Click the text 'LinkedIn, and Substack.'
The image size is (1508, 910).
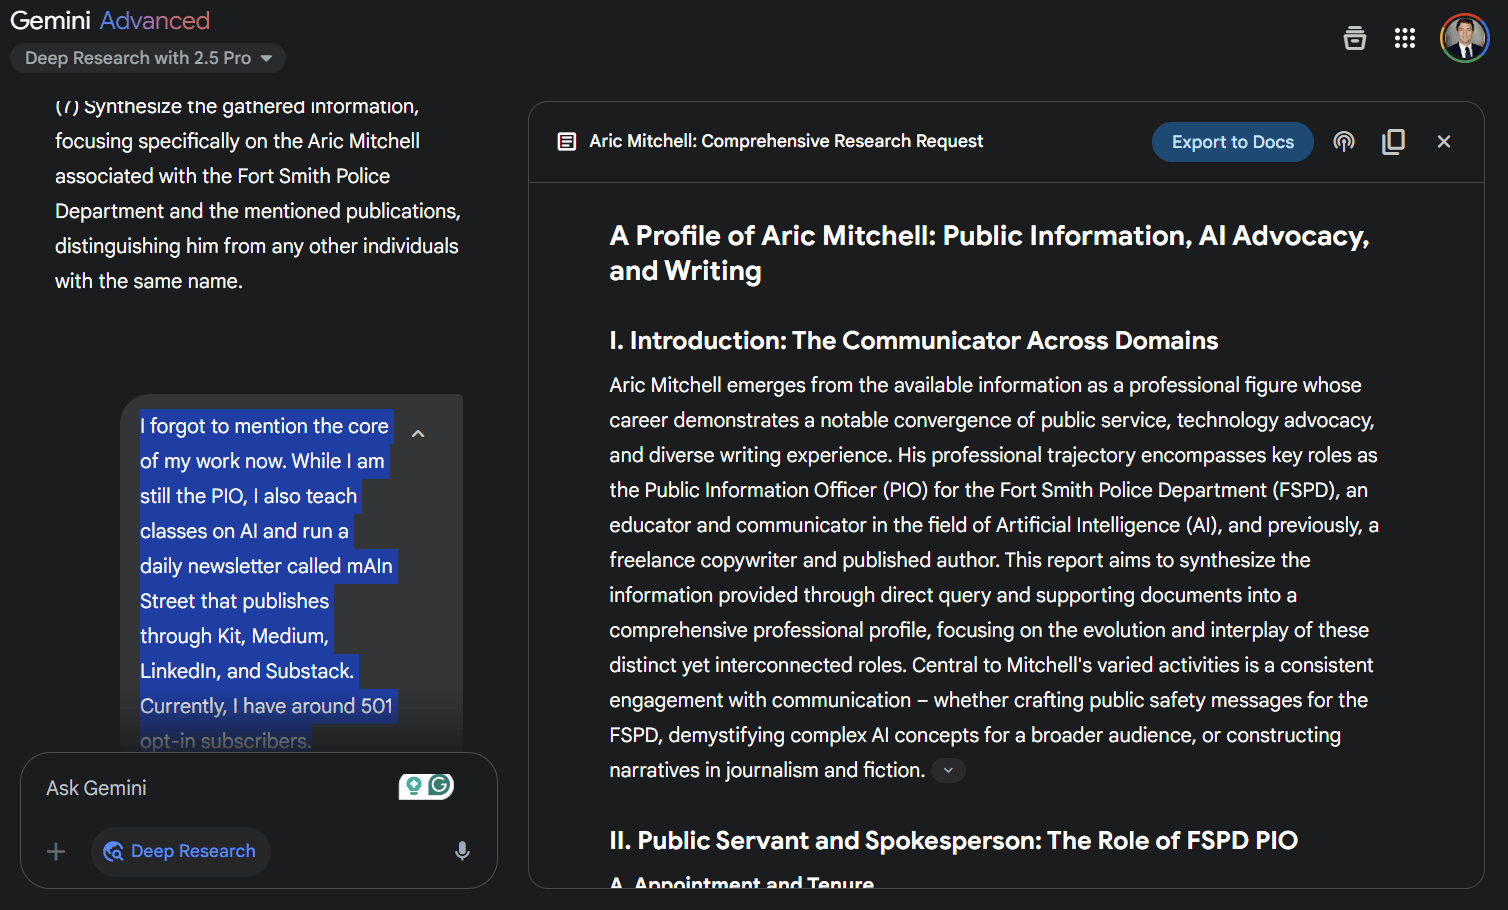pos(247,671)
